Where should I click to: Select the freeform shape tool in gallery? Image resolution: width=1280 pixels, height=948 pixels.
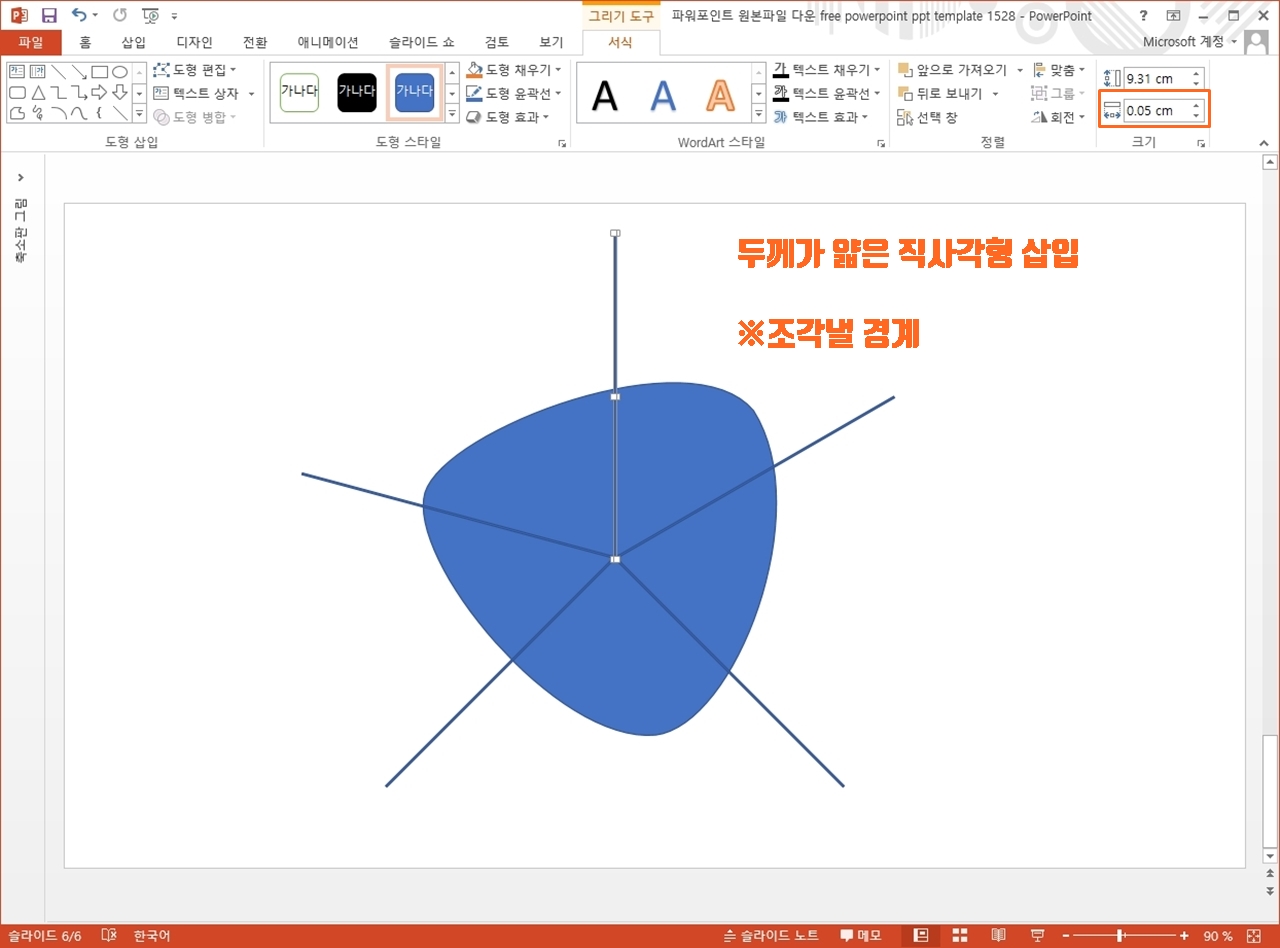click(x=17, y=113)
